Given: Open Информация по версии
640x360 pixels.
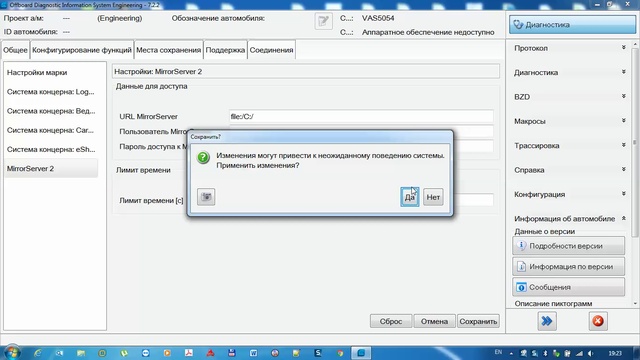Looking at the screenshot, I should click(568, 267).
